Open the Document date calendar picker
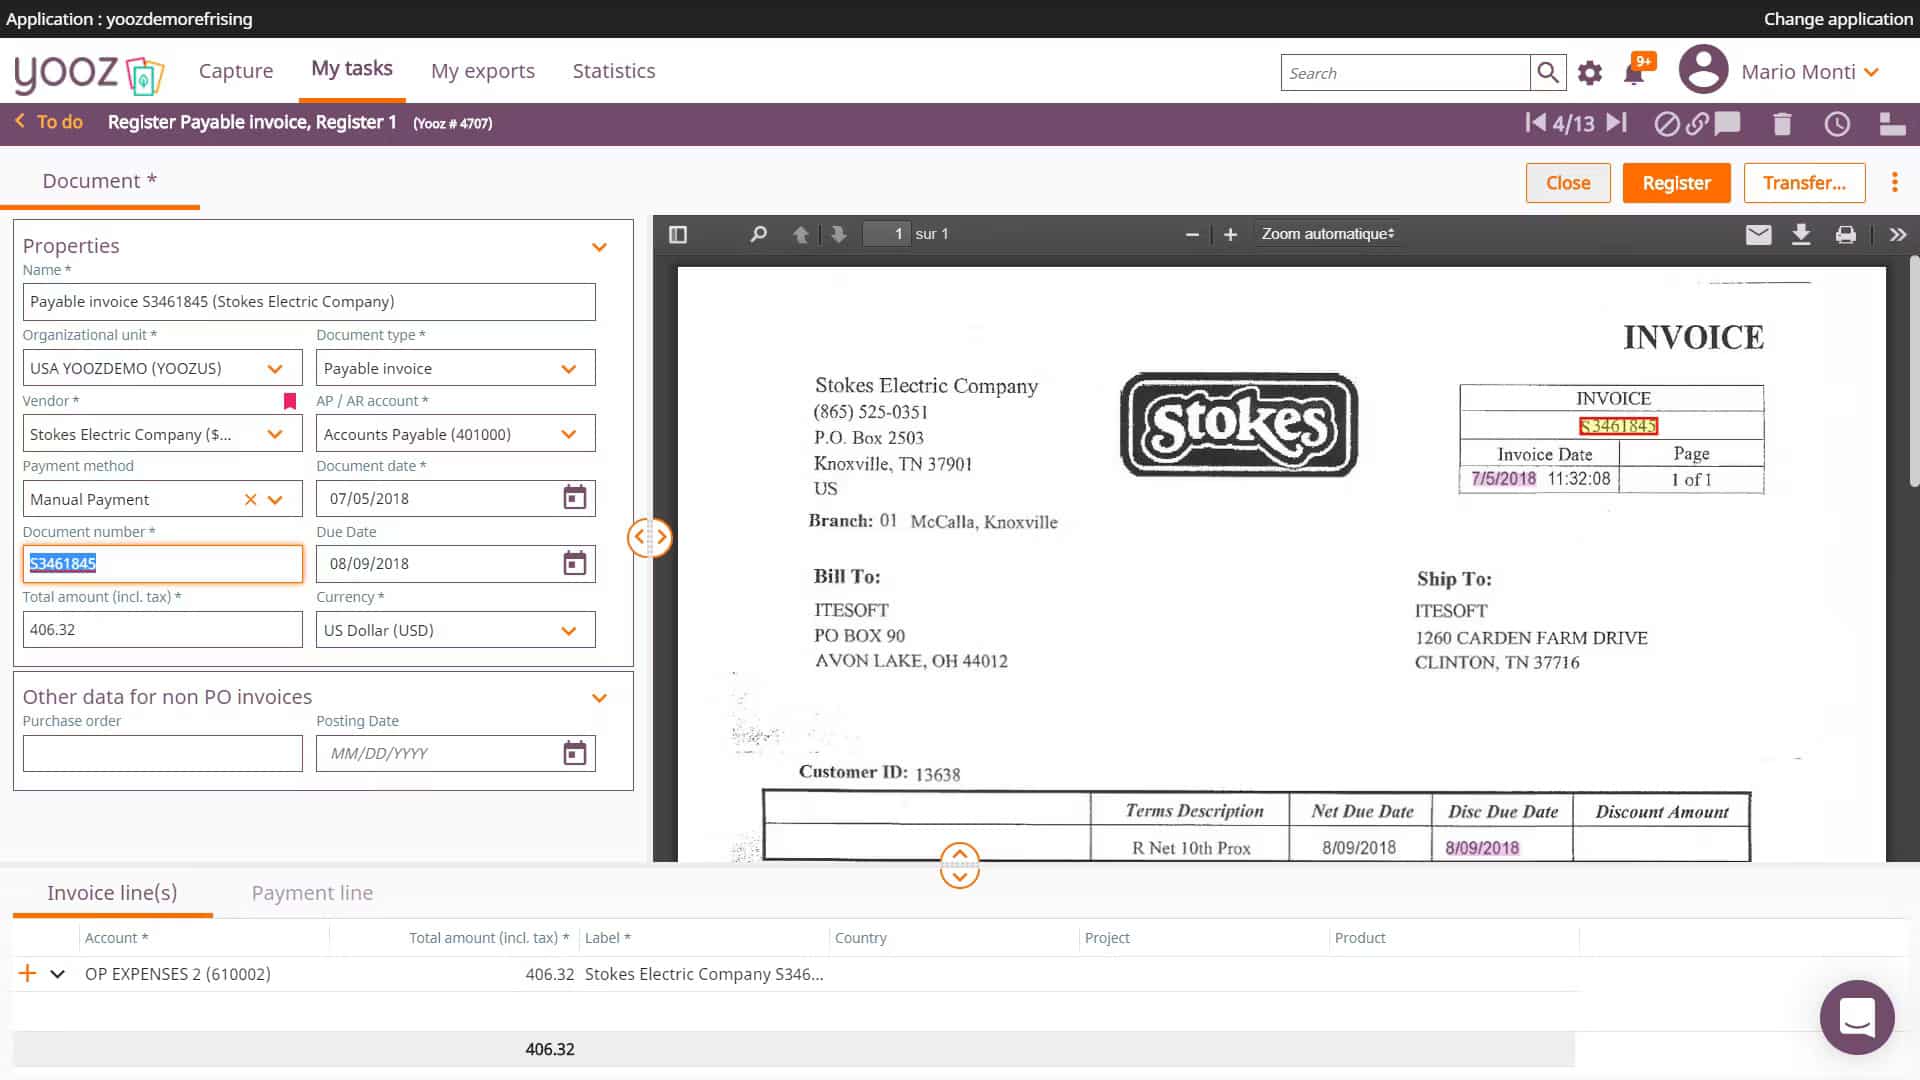The image size is (1920, 1080). coord(575,498)
